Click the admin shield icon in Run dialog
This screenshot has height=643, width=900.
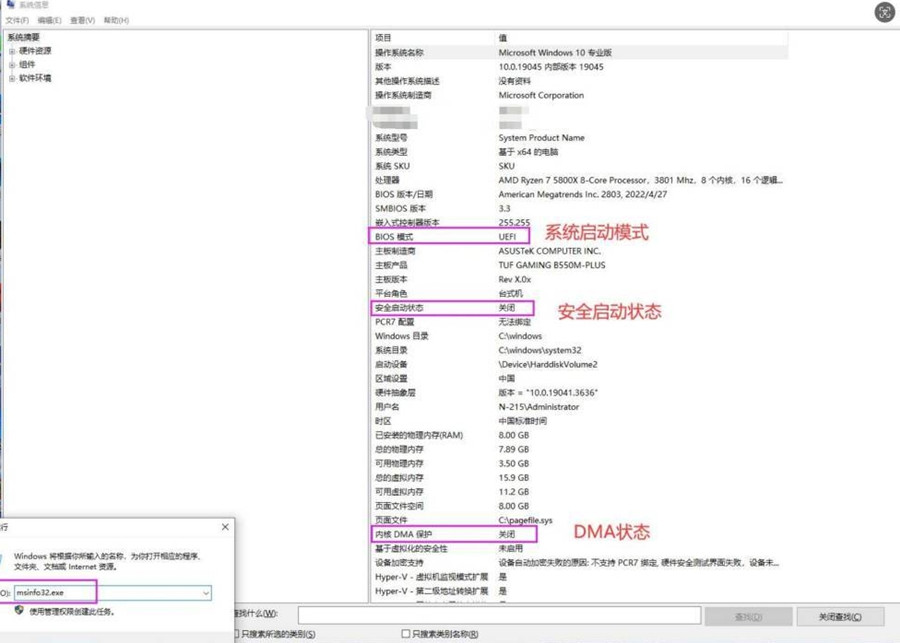tap(19, 610)
